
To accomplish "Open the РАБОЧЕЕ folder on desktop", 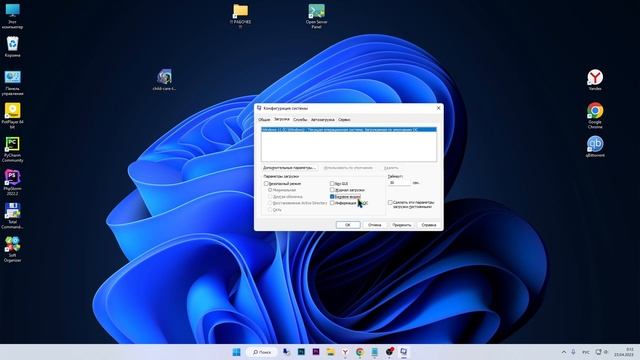I will coord(240,16).
